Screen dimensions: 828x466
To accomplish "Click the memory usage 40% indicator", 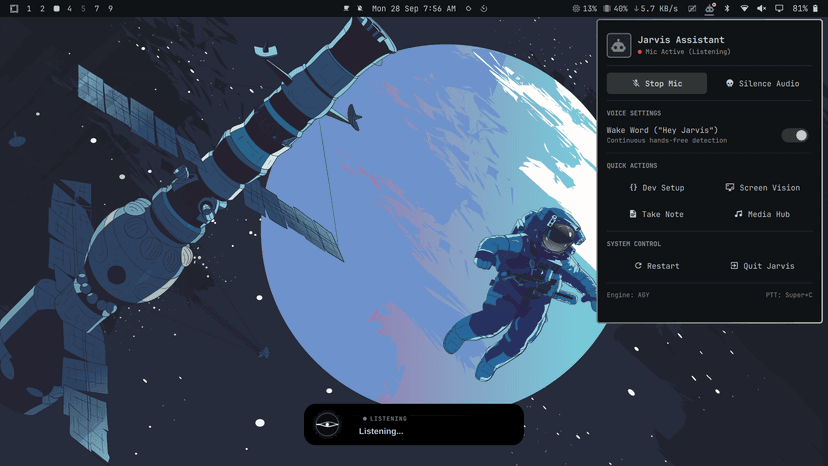I will tap(615, 8).
